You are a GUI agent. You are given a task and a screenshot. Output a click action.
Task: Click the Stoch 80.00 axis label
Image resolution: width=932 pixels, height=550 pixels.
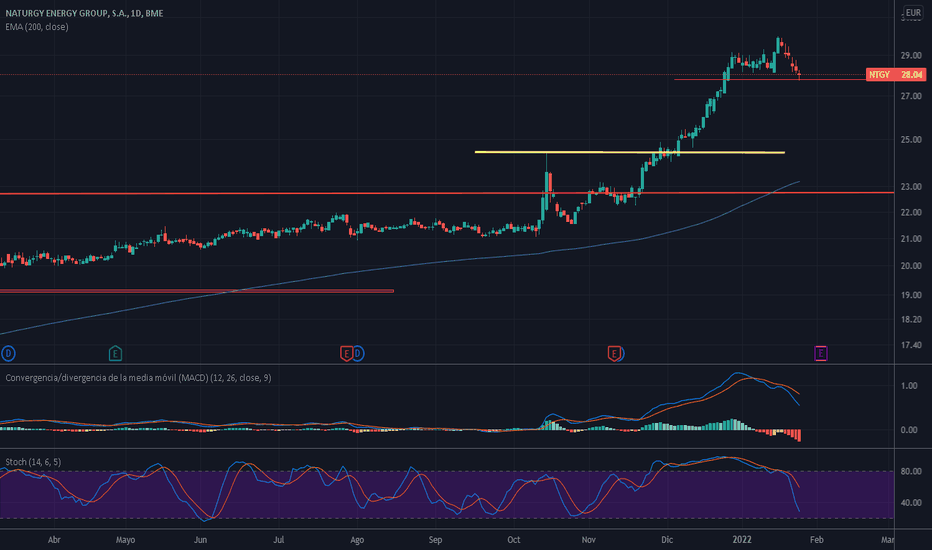(x=911, y=472)
